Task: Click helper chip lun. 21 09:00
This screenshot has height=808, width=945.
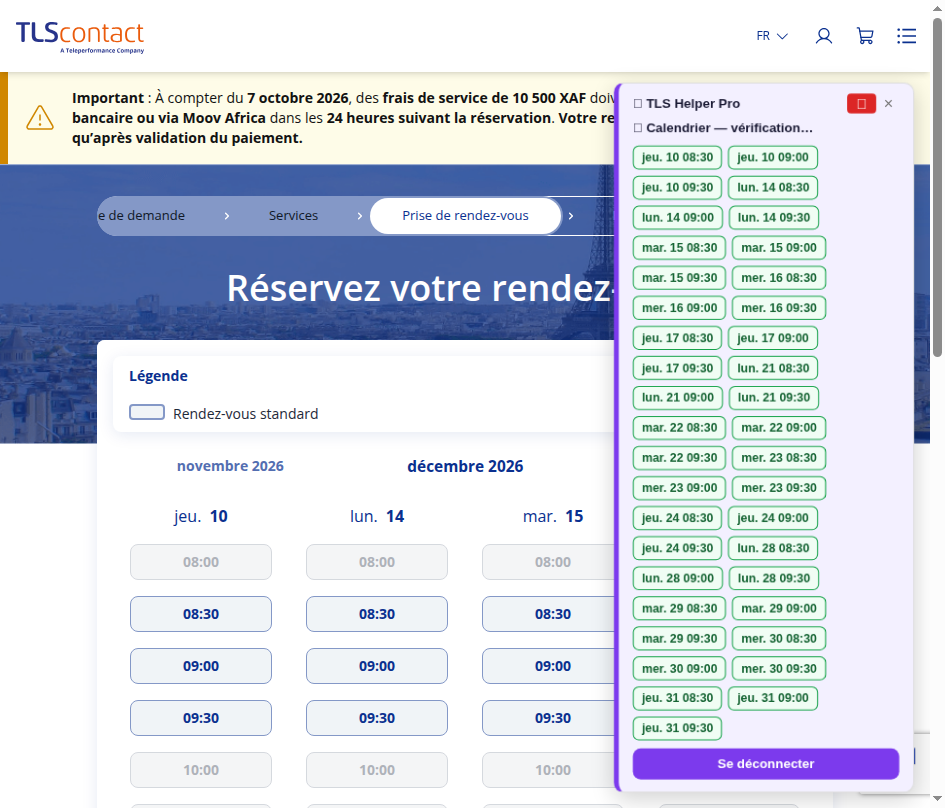Action: 677,398
